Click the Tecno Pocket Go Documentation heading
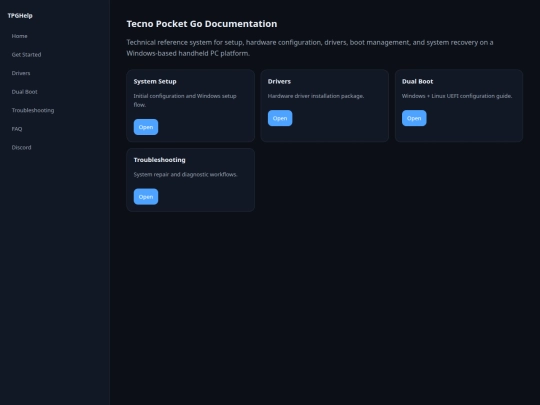 click(x=202, y=24)
